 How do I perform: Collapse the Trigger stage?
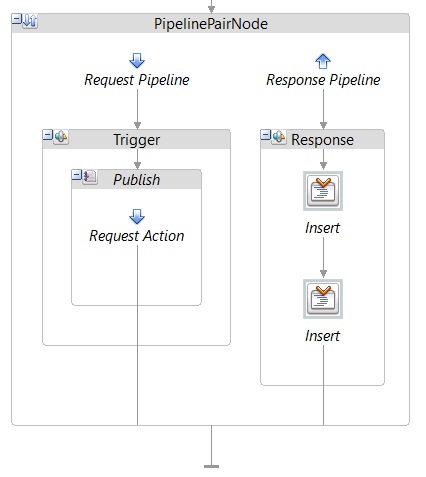click(48, 135)
